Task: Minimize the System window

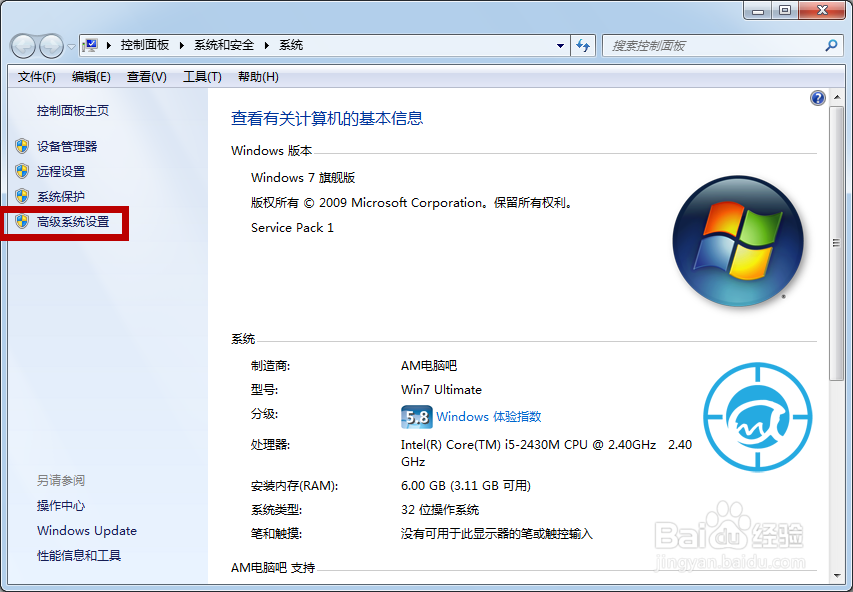Action: coord(758,10)
